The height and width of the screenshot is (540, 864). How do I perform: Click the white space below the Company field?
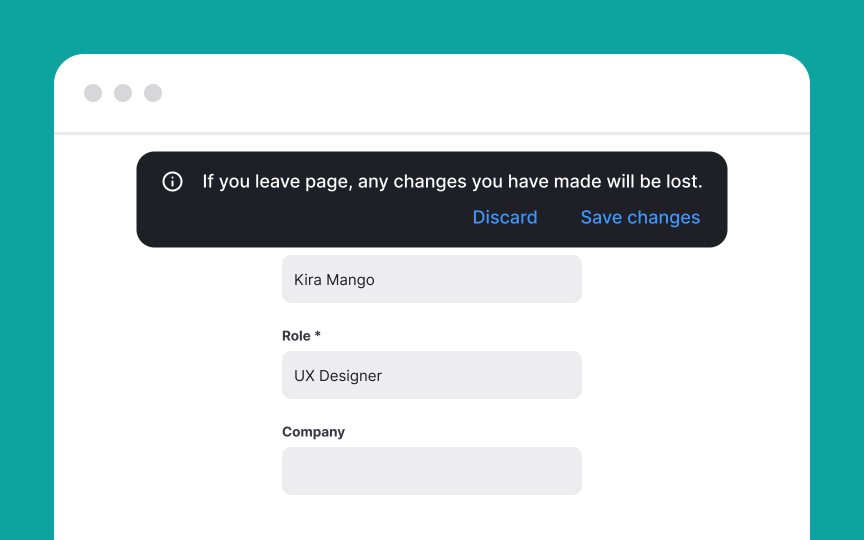tap(432, 518)
